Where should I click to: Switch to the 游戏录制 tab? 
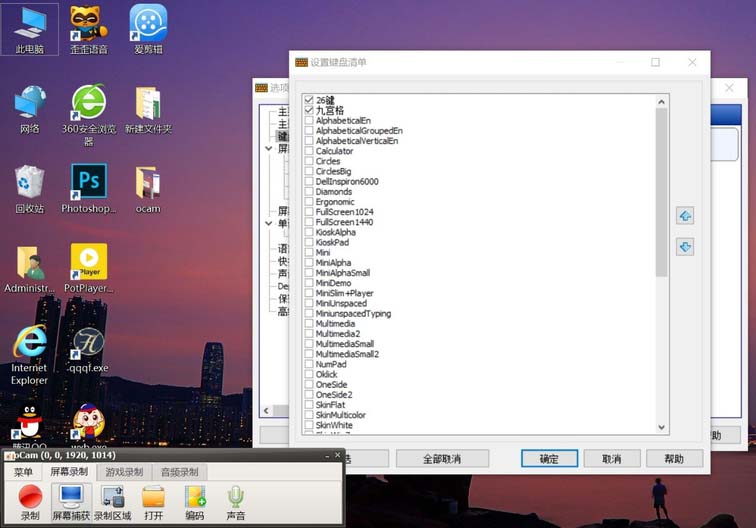pos(124,472)
